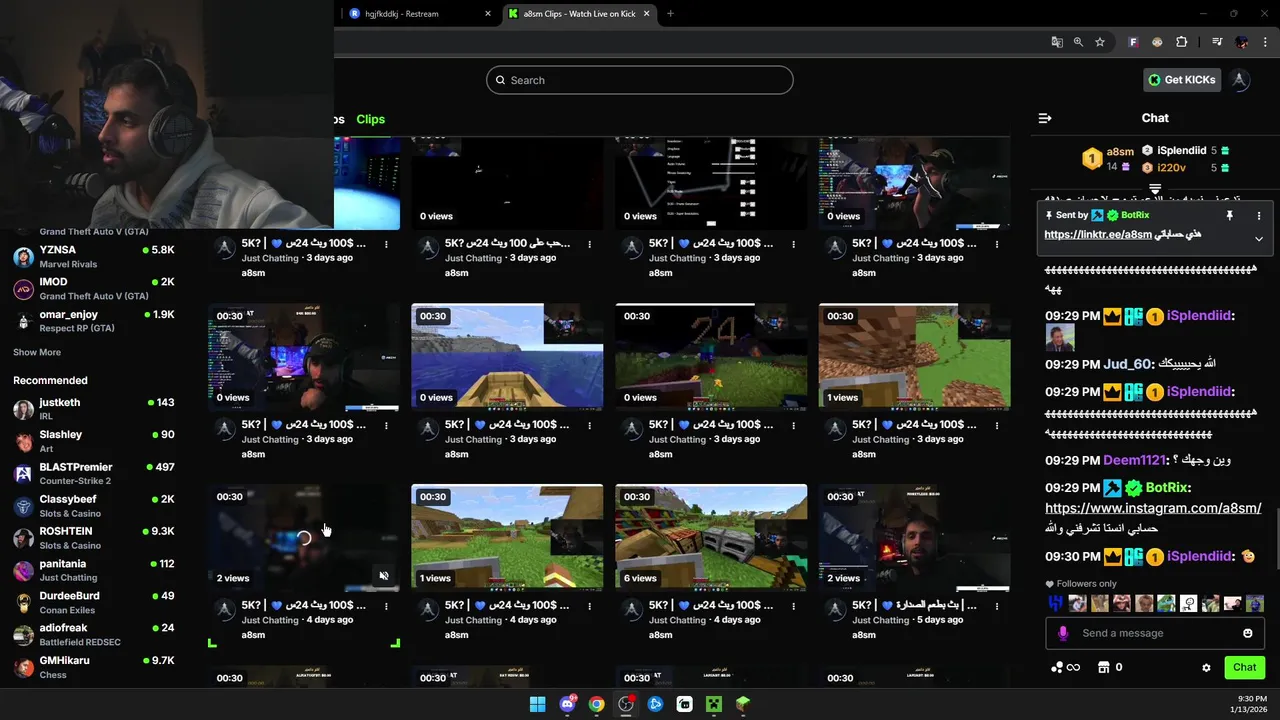This screenshot has width=1280, height=720.
Task: Open the Chrome profile avatar
Action: pos(1242,42)
